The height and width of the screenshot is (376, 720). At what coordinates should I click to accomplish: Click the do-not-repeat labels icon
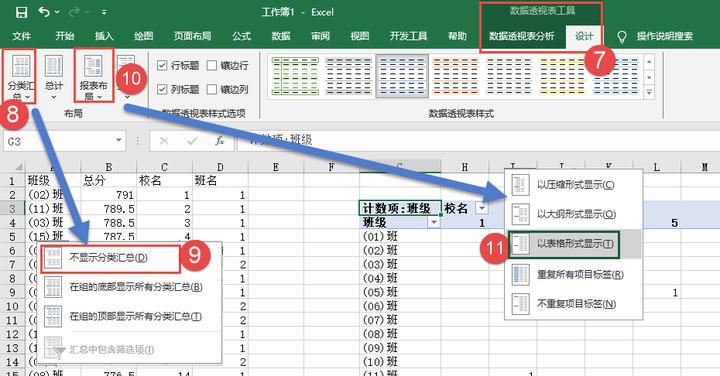[520, 304]
